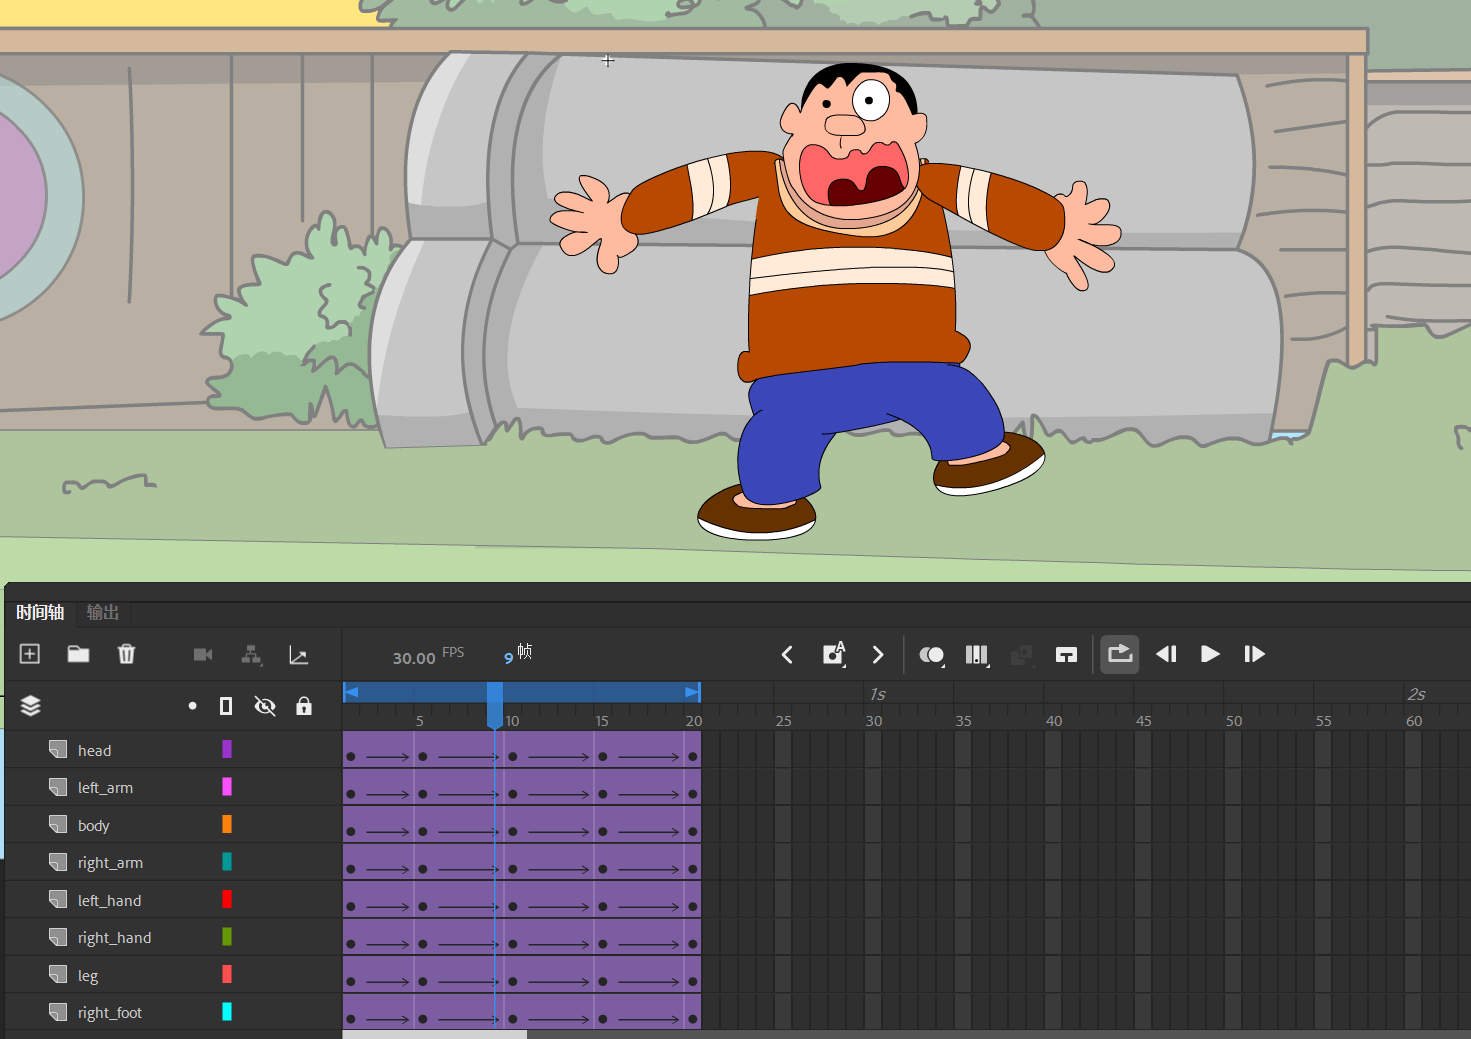This screenshot has width=1471, height=1039.
Task: Click the leg layer type icon
Action: [58, 975]
